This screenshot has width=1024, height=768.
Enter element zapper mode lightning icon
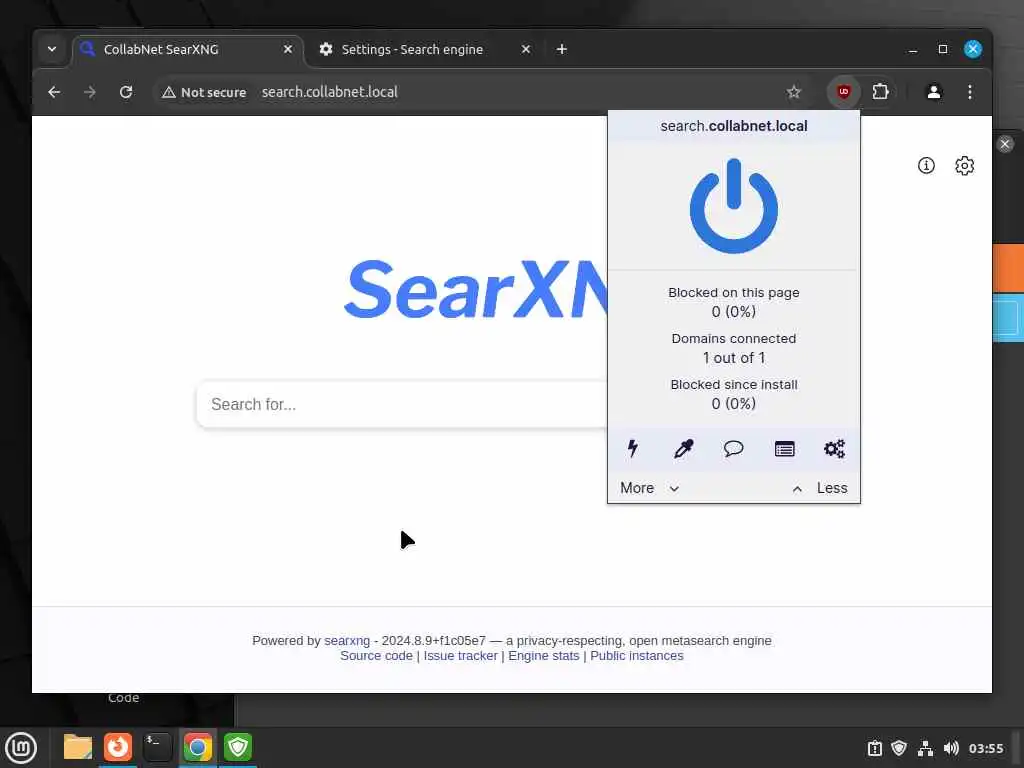click(632, 449)
